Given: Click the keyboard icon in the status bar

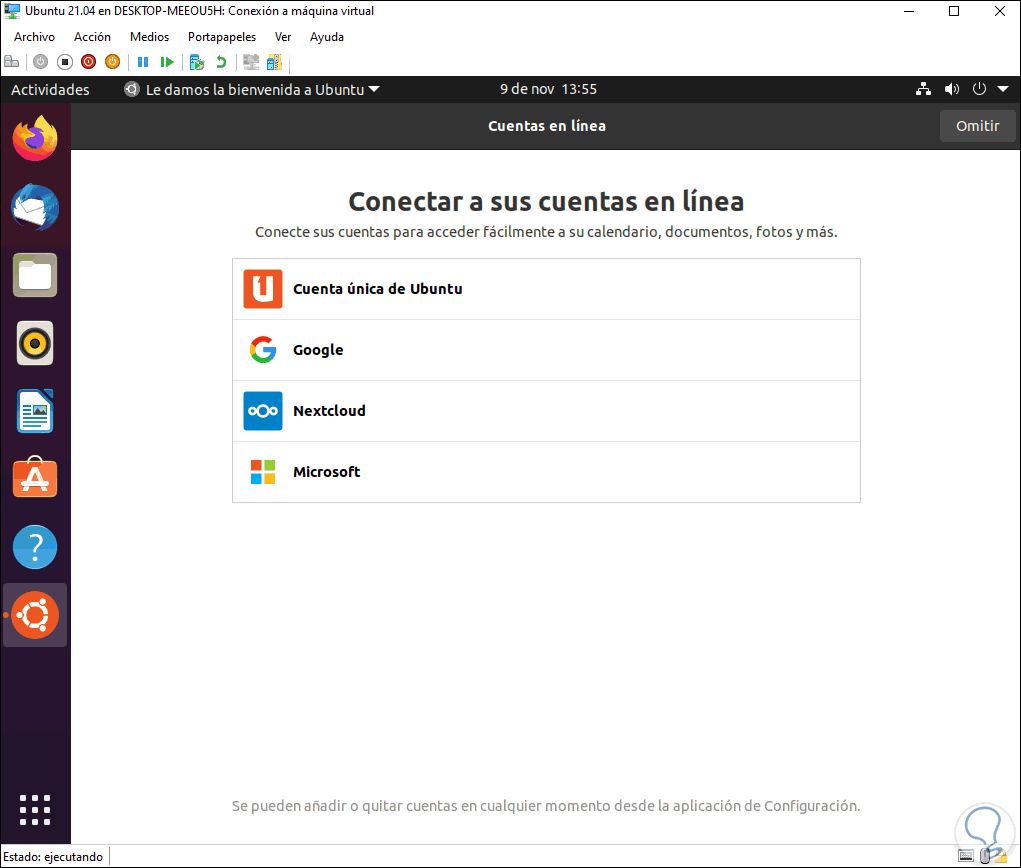Looking at the screenshot, I should tap(966, 856).
